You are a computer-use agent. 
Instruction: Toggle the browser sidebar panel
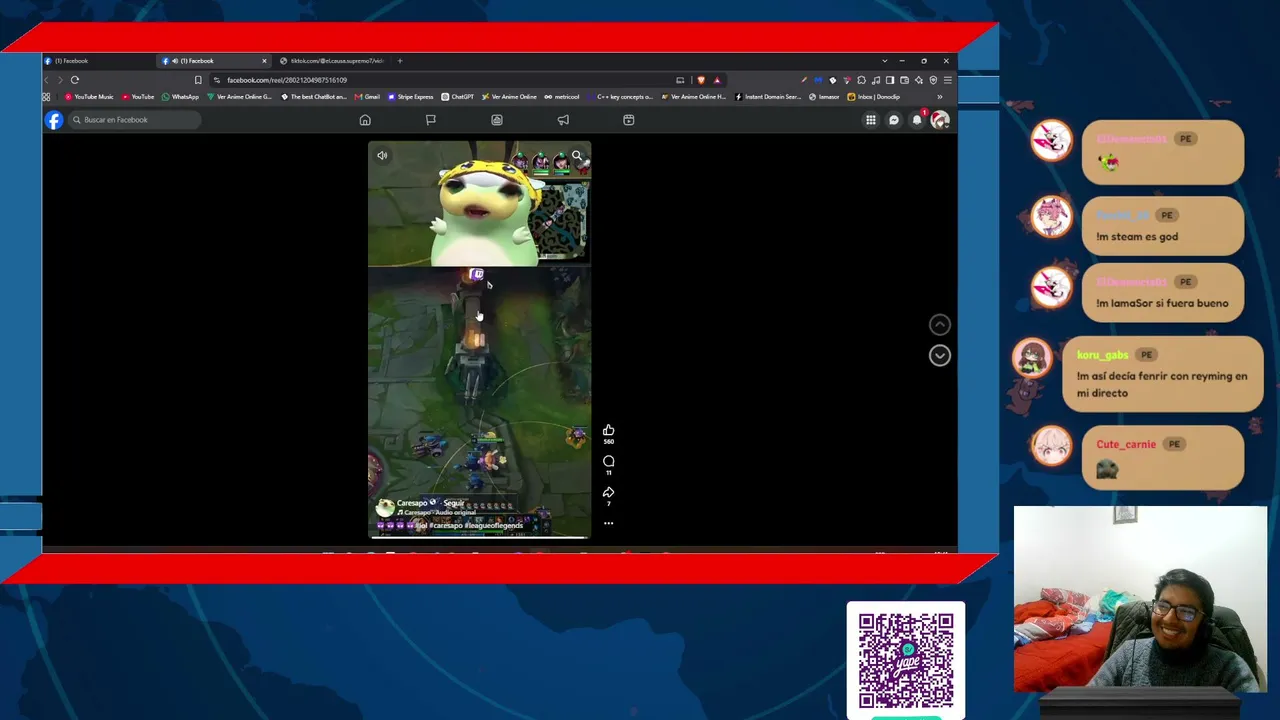pyautogui.click(x=890, y=80)
